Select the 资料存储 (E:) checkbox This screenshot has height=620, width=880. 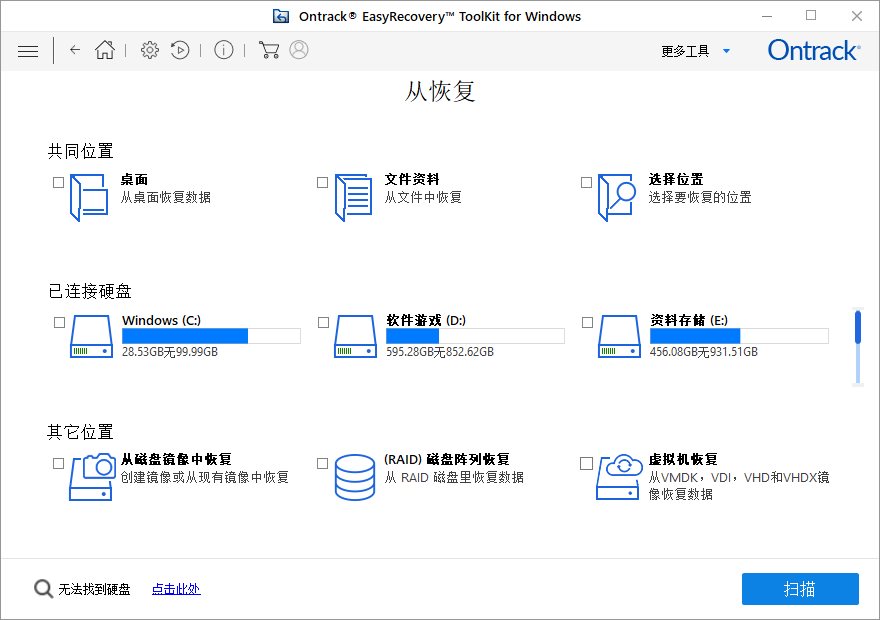click(x=586, y=323)
